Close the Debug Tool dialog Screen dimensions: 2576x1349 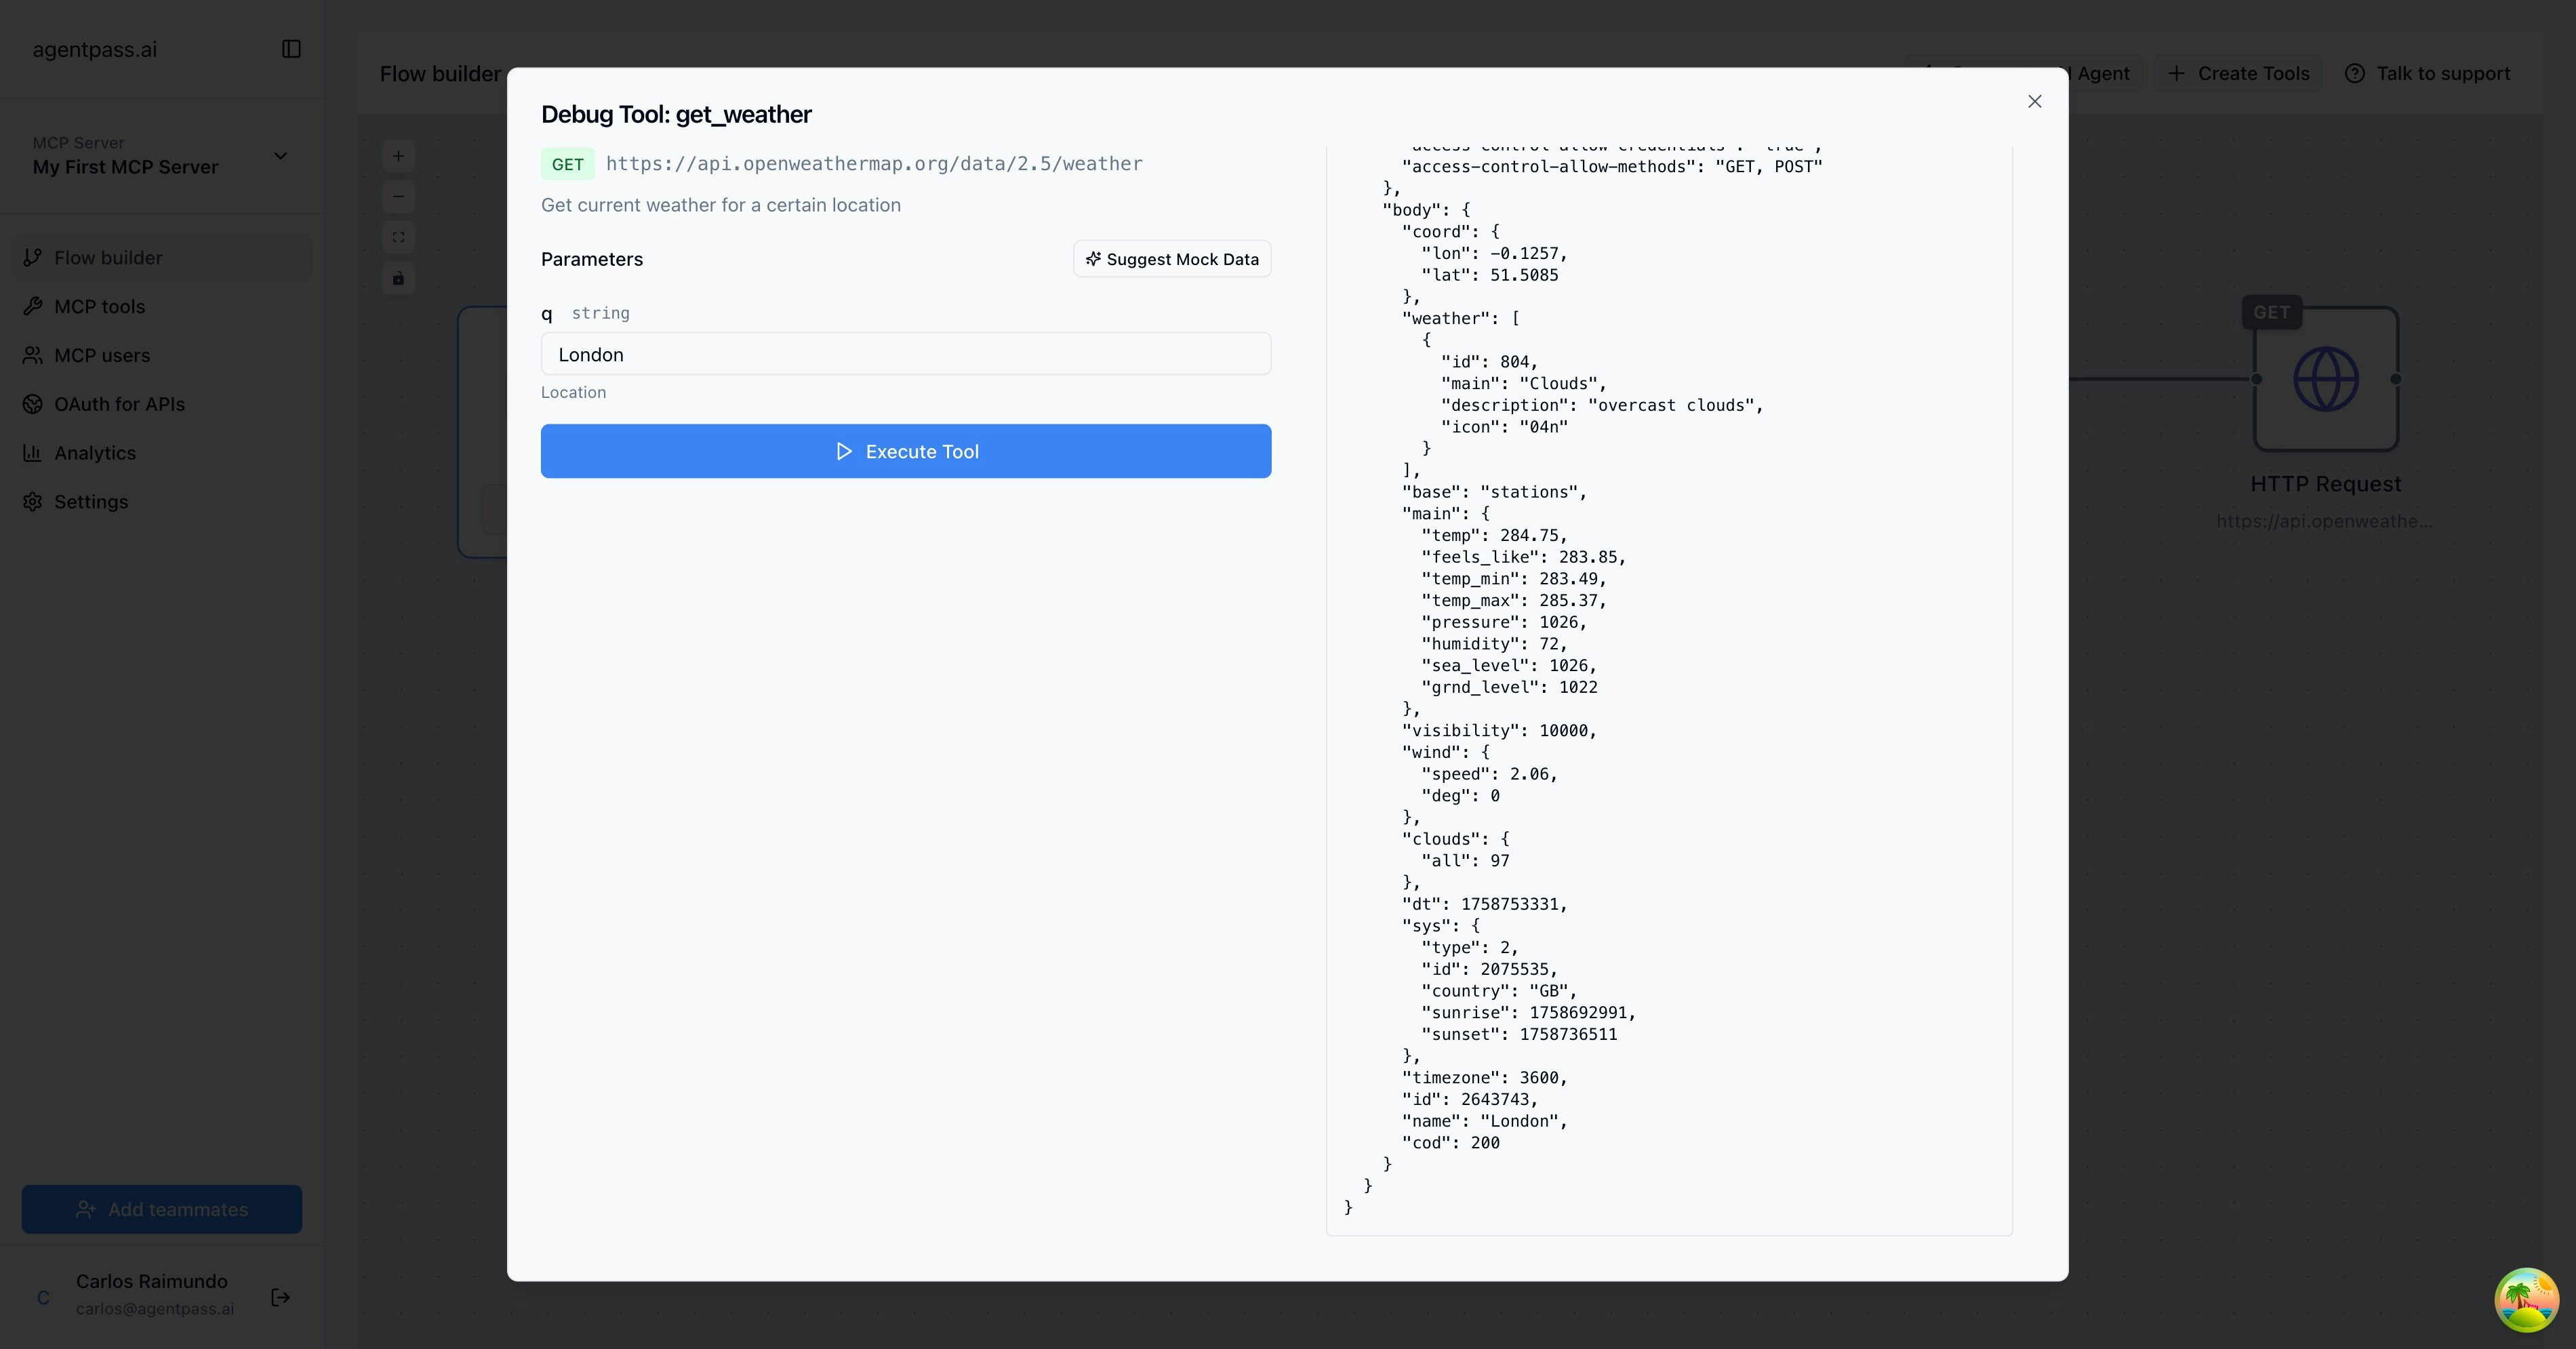2034,101
